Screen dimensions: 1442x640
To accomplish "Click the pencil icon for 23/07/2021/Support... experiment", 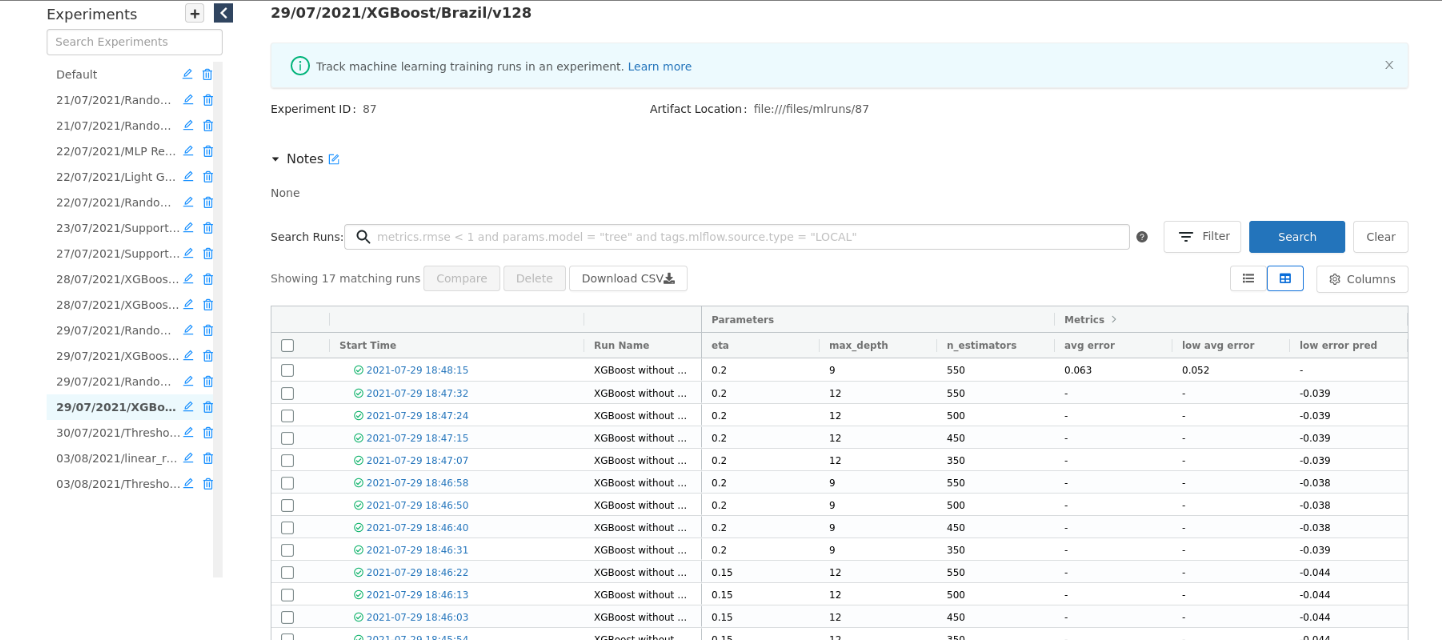I will (187, 228).
